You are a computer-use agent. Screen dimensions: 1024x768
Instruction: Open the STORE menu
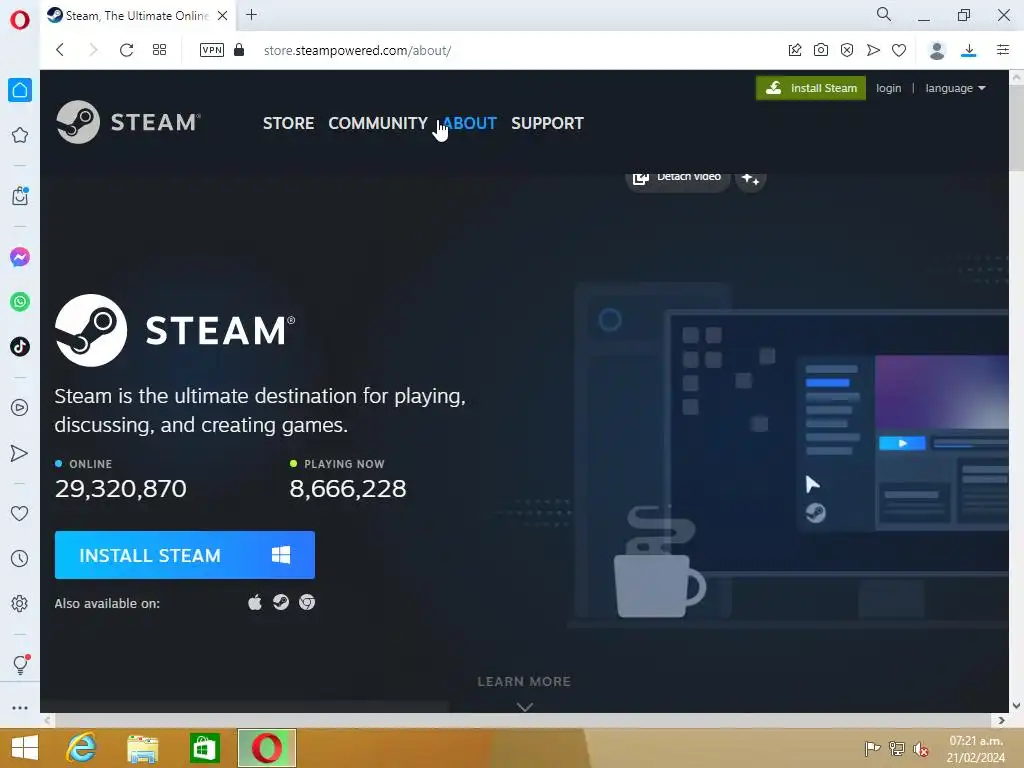(288, 123)
